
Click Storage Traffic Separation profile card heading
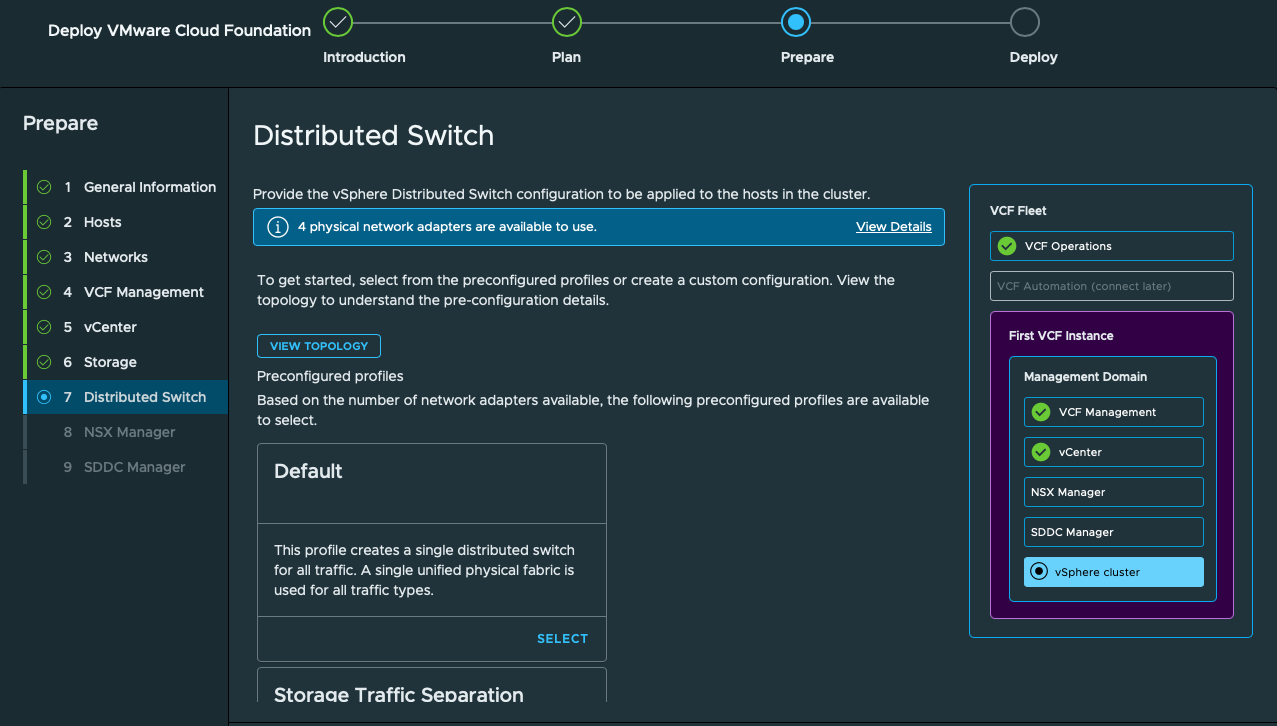[398, 694]
